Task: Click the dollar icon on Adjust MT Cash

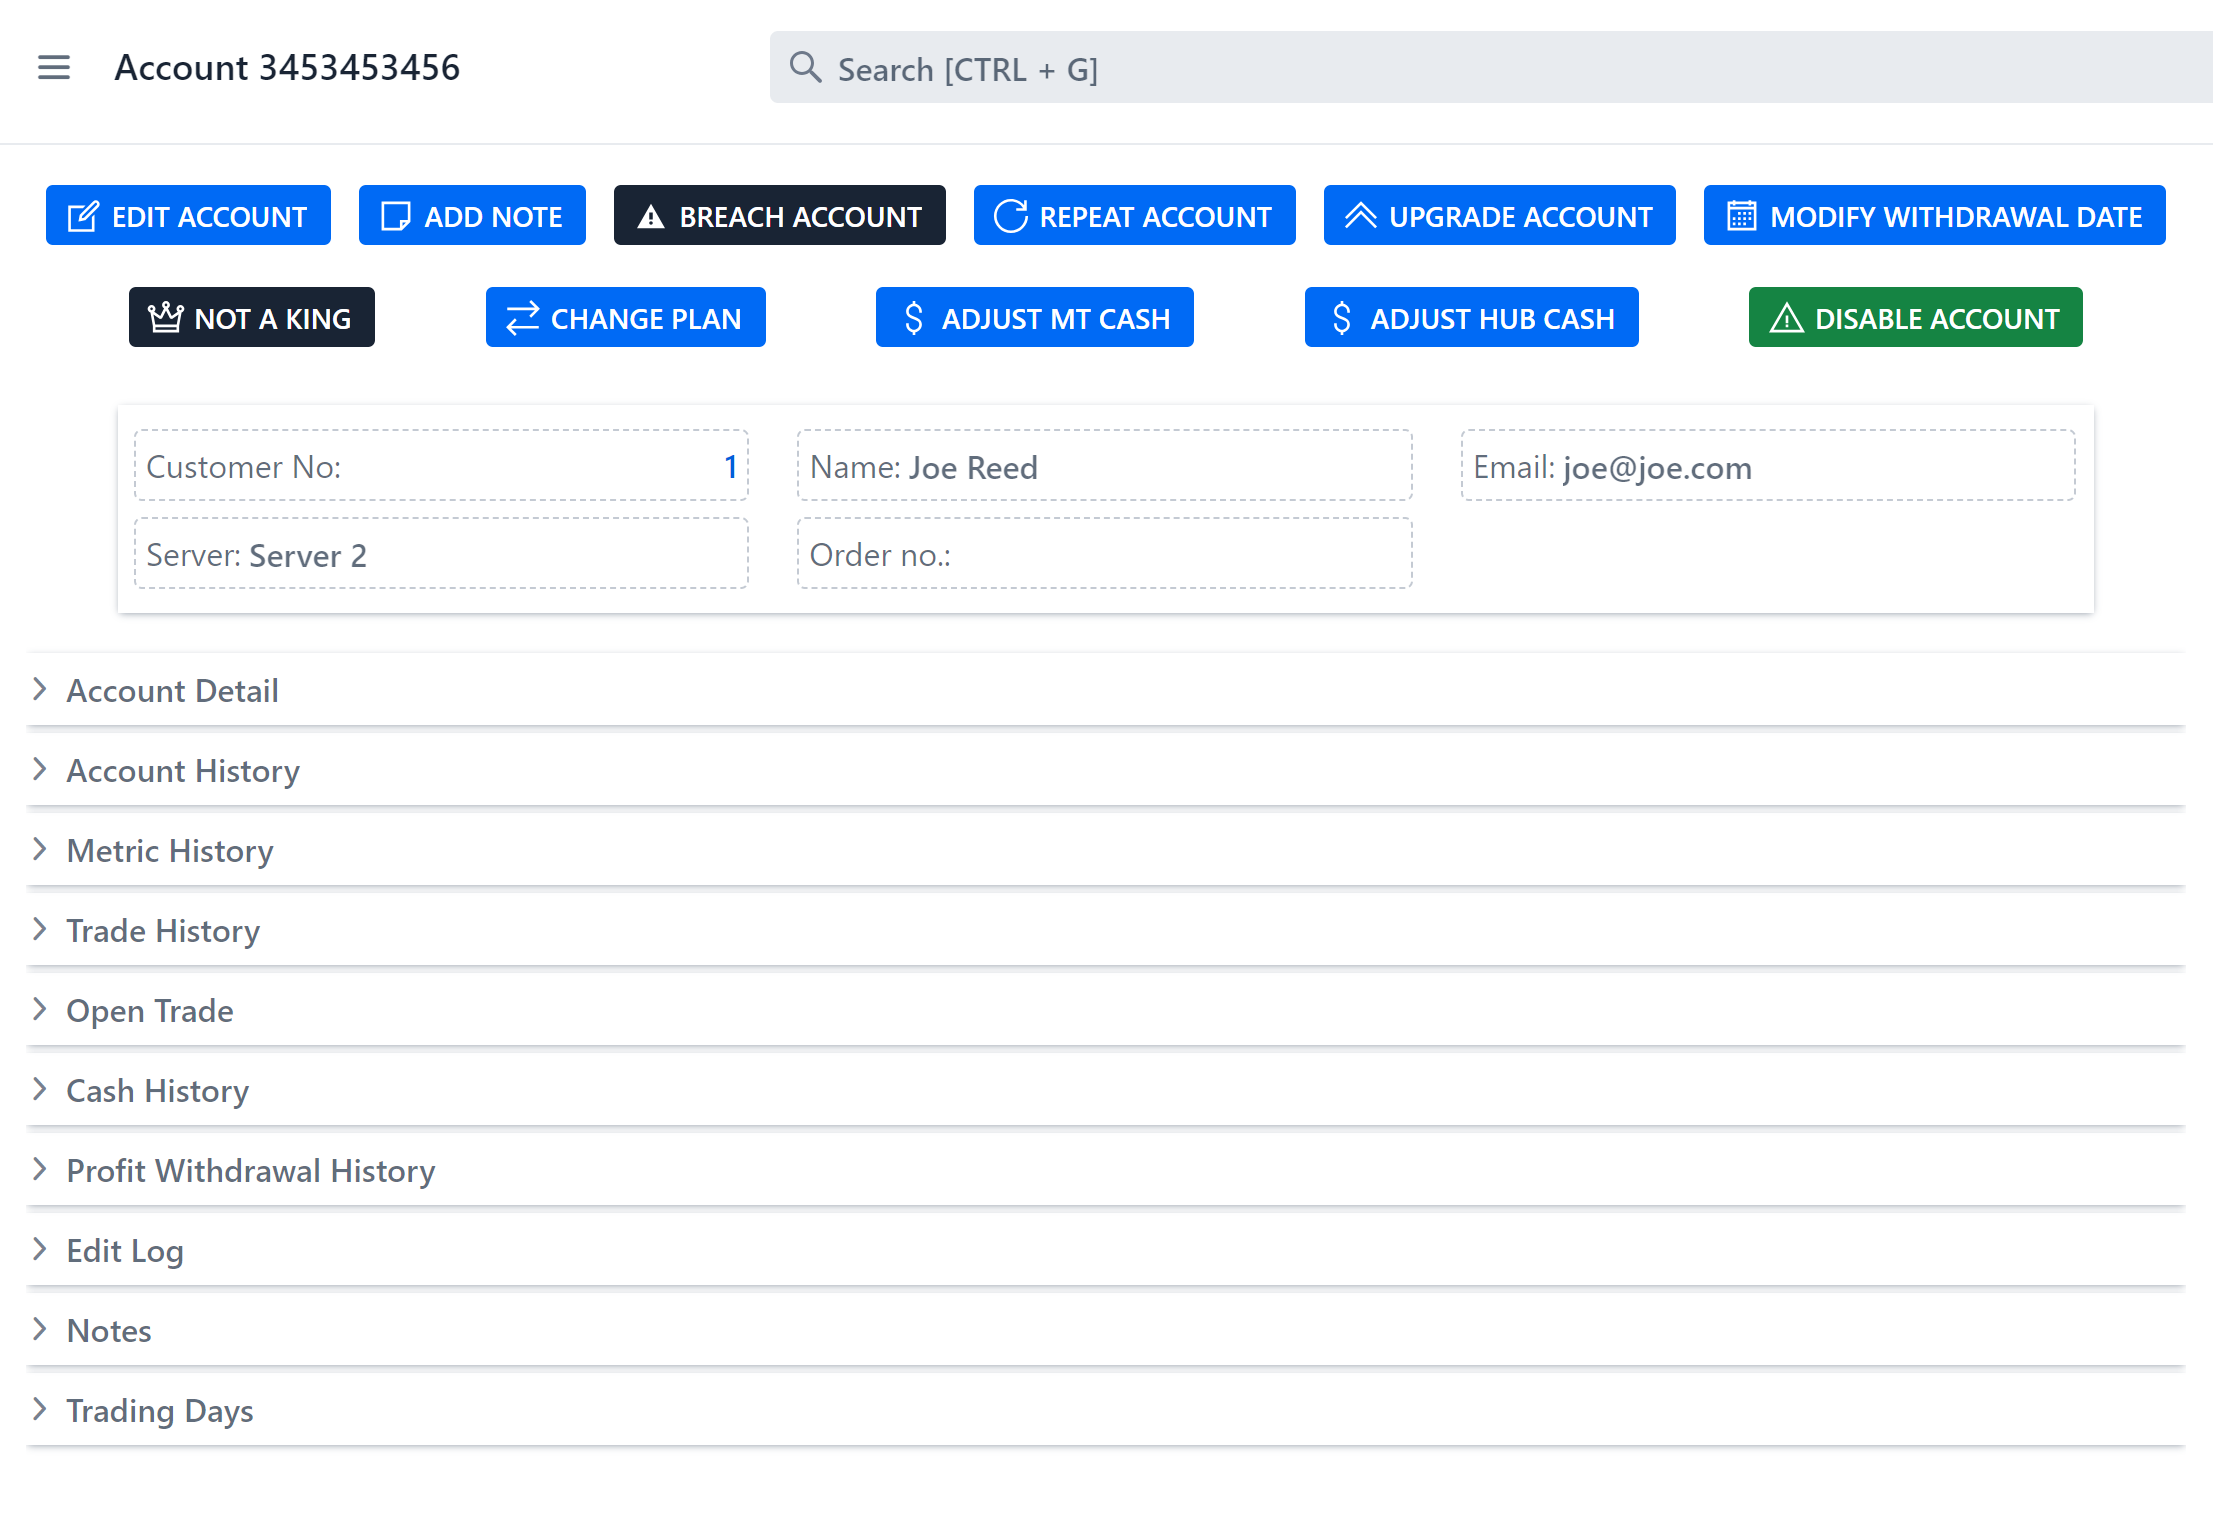Action: pos(913,317)
